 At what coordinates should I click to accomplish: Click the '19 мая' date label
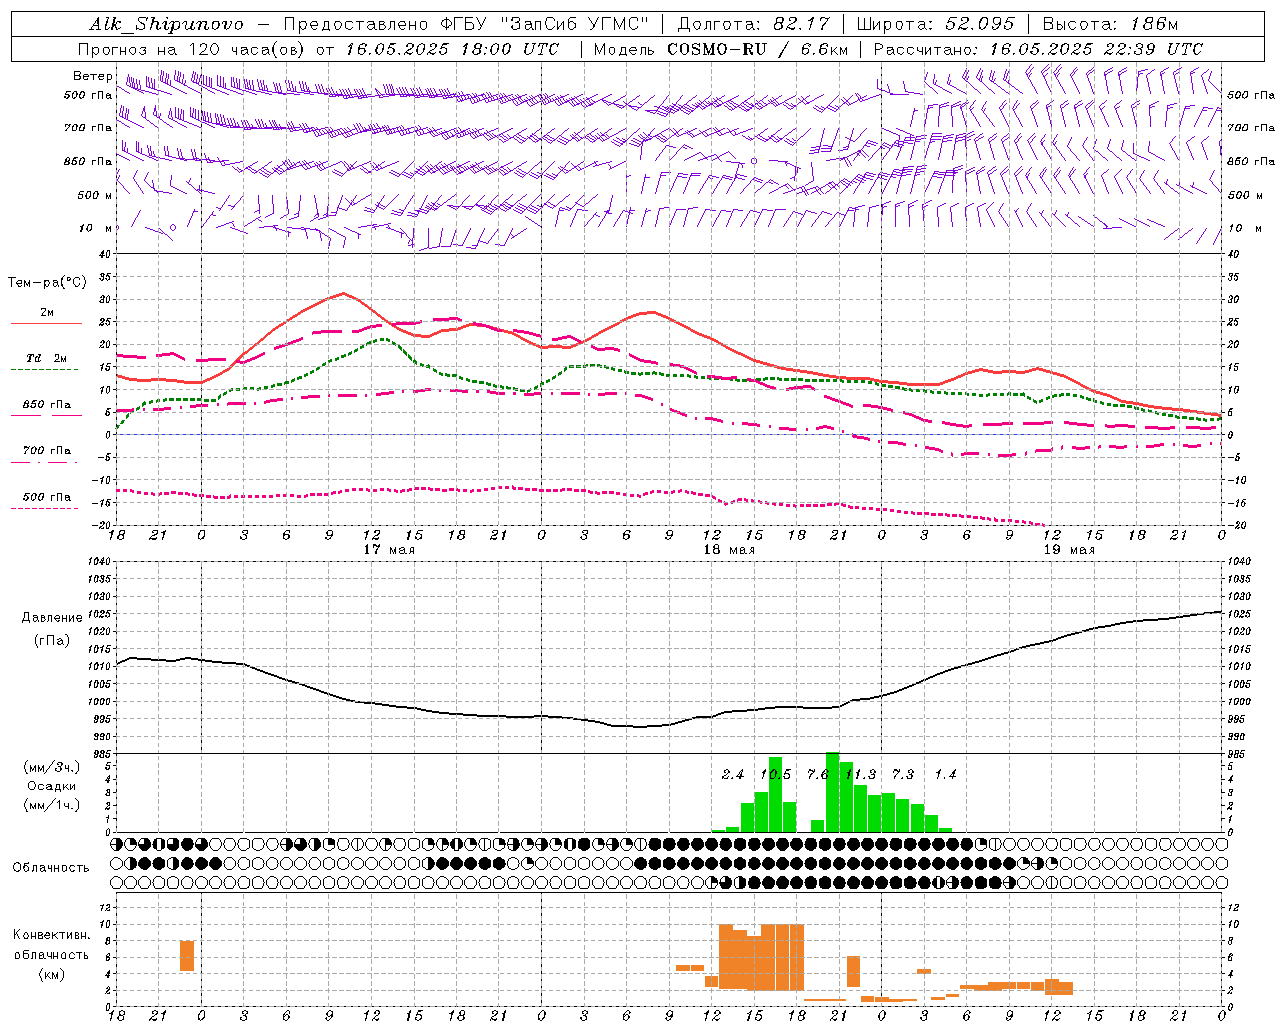[x=1069, y=550]
